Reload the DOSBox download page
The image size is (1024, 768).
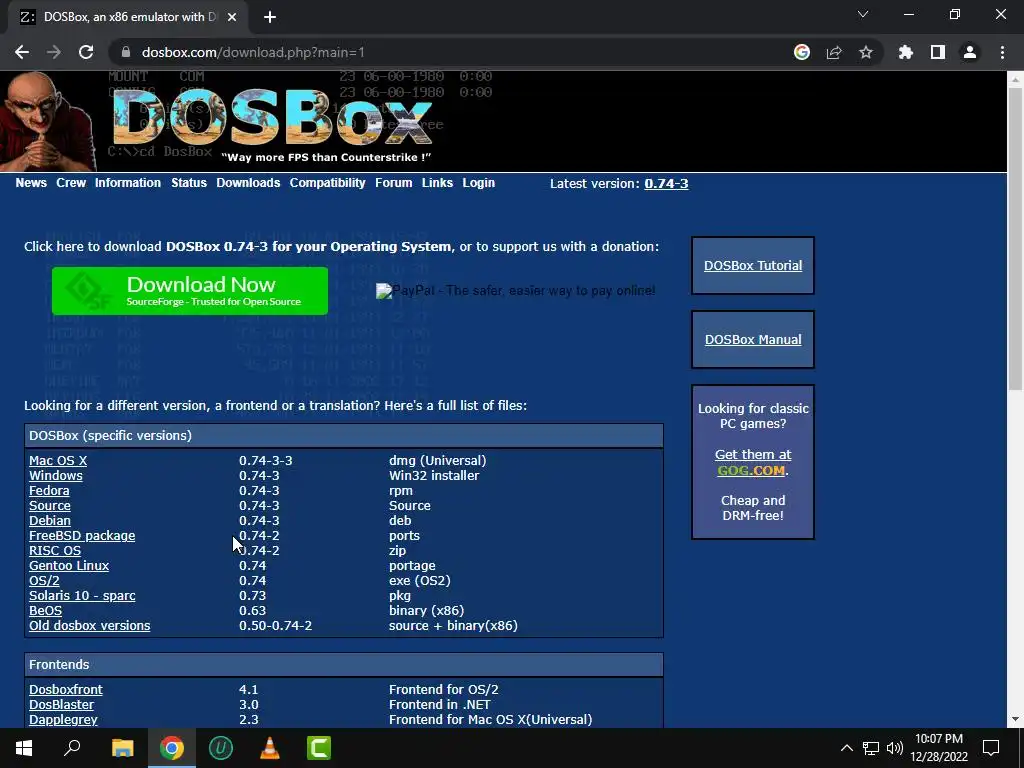click(x=86, y=52)
